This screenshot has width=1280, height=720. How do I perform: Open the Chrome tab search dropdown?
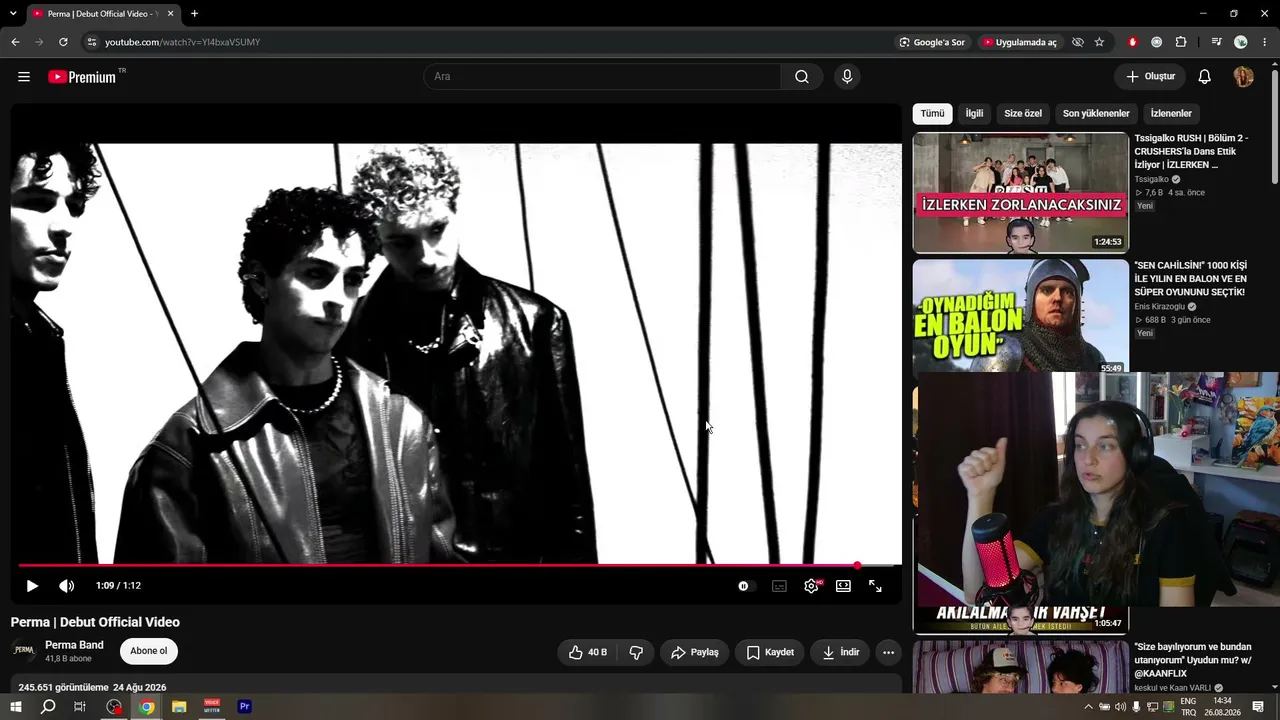(x=13, y=14)
